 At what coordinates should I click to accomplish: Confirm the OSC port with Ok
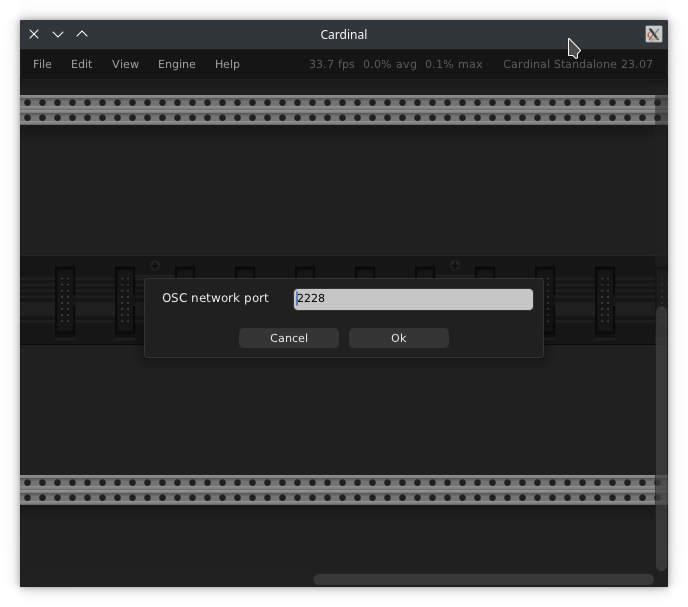[x=398, y=338]
